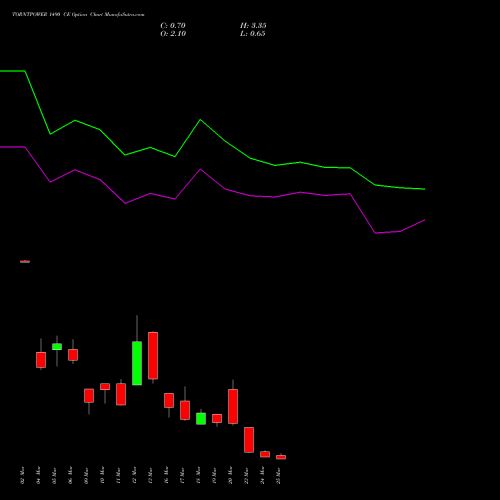Select the red candlestick for 04 Mar
500x500 pixels.
pyautogui.click(x=41, y=360)
